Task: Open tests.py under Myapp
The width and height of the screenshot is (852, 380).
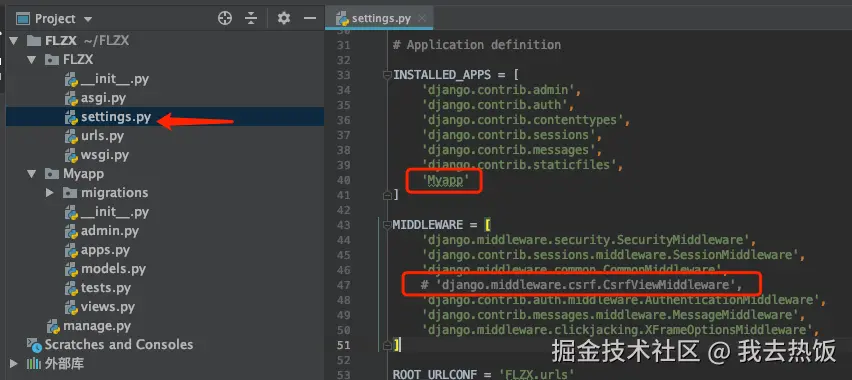Action: 106,288
